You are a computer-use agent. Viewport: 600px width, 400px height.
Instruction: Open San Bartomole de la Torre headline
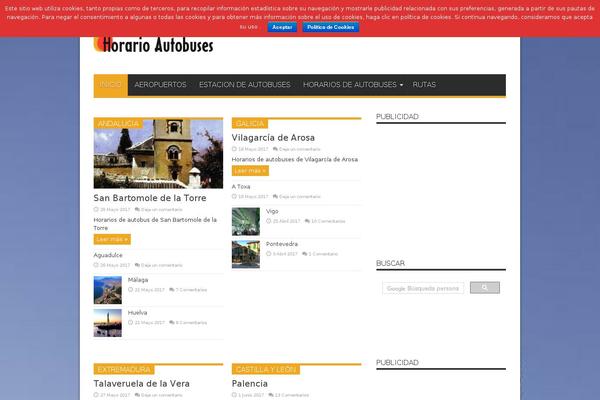(150, 198)
